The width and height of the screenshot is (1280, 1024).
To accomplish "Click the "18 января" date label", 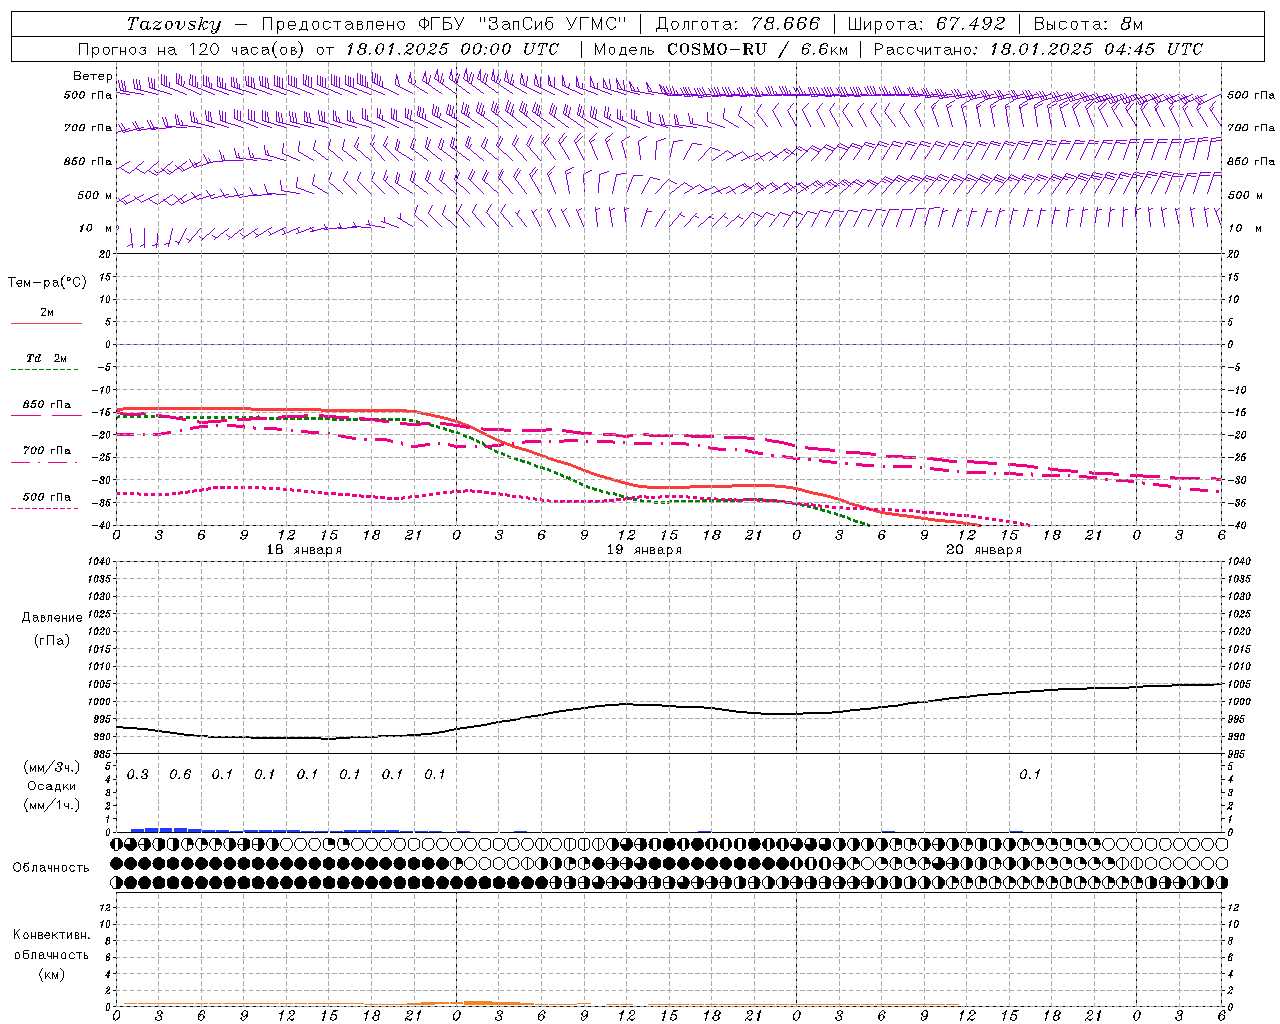I will tap(304, 550).
